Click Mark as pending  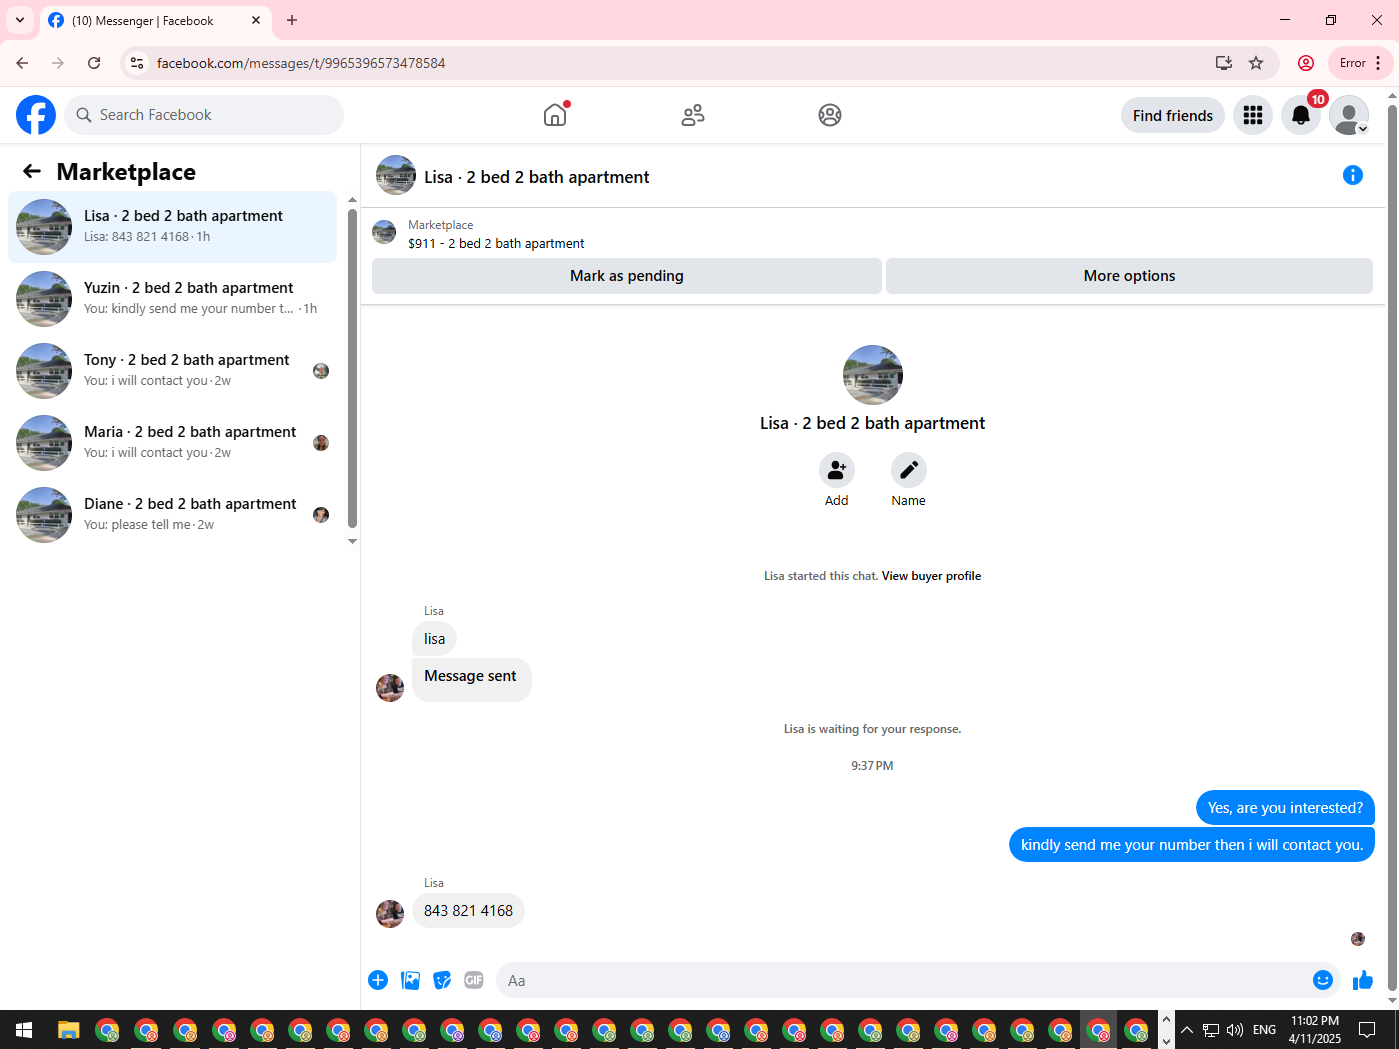coord(627,276)
